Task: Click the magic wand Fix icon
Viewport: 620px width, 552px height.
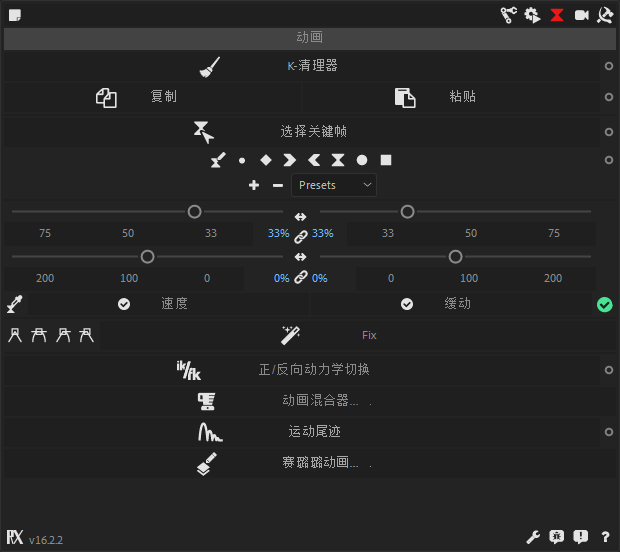Action: point(290,335)
